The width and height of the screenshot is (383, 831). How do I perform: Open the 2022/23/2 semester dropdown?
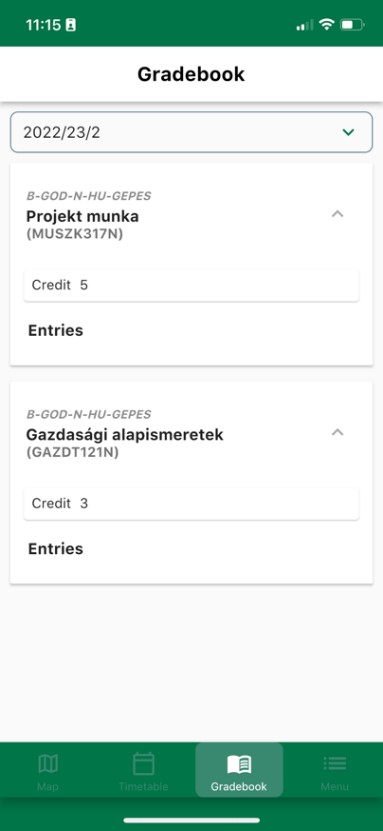point(191,132)
